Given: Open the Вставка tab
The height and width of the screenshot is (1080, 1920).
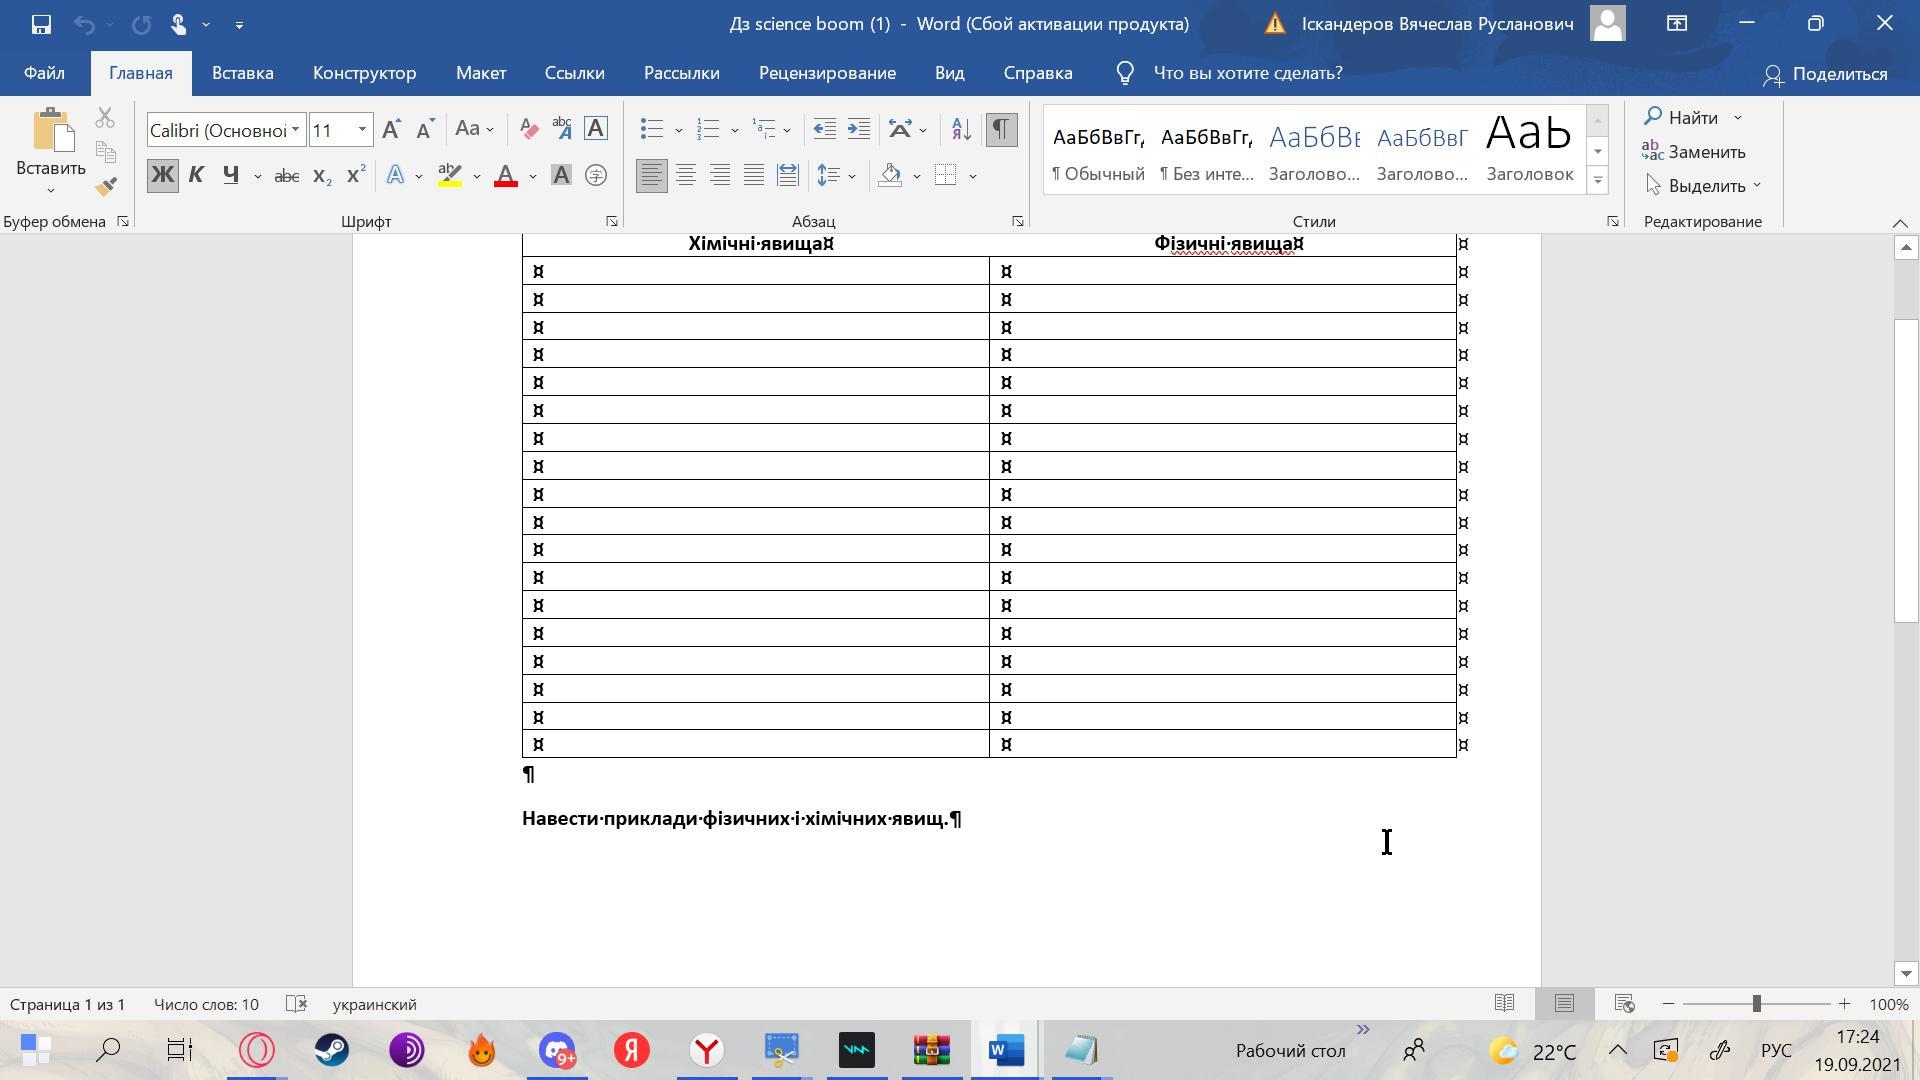Looking at the screenshot, I should tap(242, 73).
